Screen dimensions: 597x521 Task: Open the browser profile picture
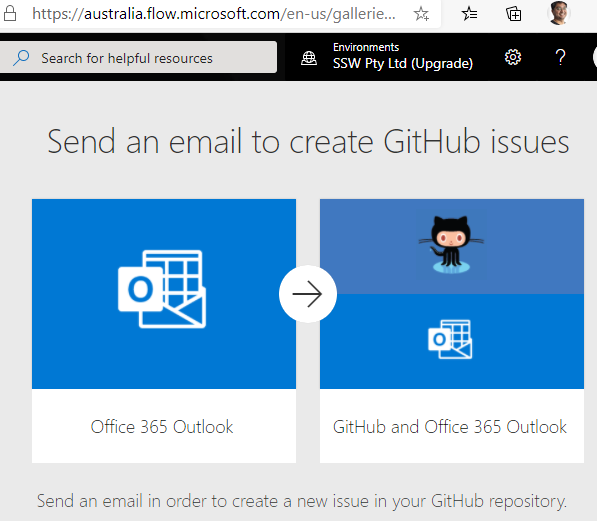pos(559,13)
